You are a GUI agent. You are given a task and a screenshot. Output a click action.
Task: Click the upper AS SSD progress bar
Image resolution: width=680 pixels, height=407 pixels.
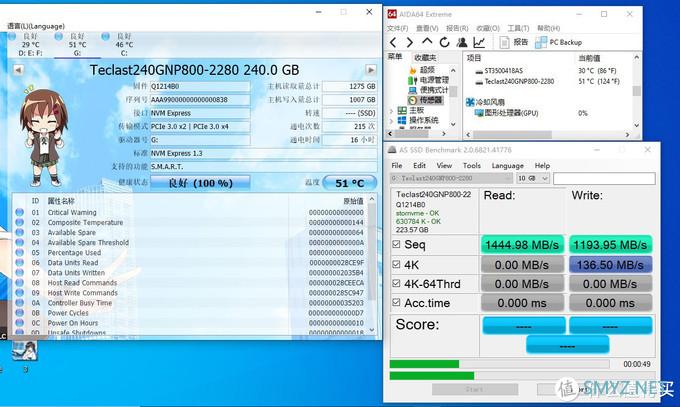(500, 364)
